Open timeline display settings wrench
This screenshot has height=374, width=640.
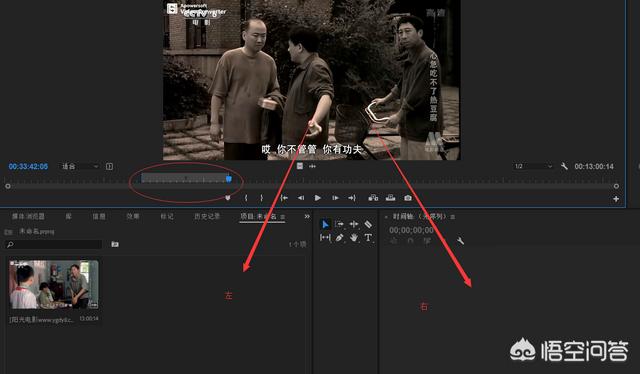coord(460,241)
